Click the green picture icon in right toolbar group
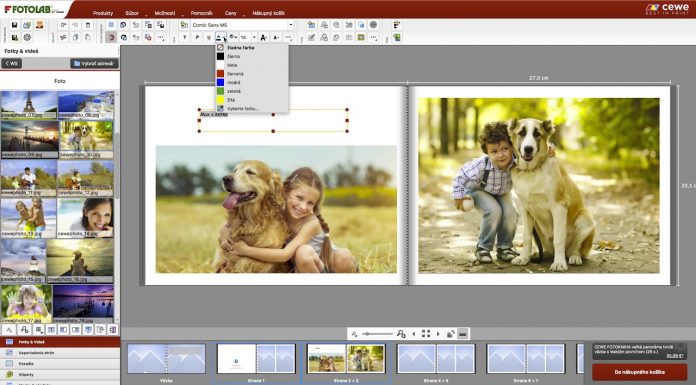 point(361,38)
